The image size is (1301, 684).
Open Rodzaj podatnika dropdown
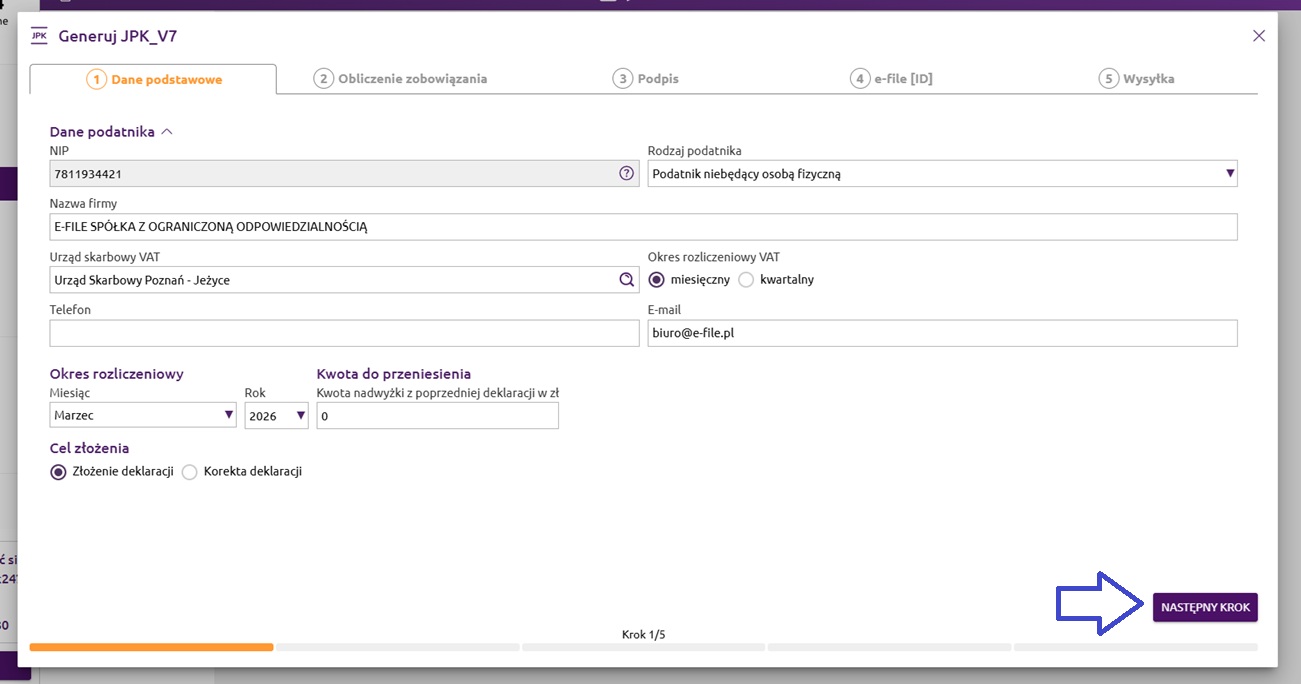pos(942,174)
